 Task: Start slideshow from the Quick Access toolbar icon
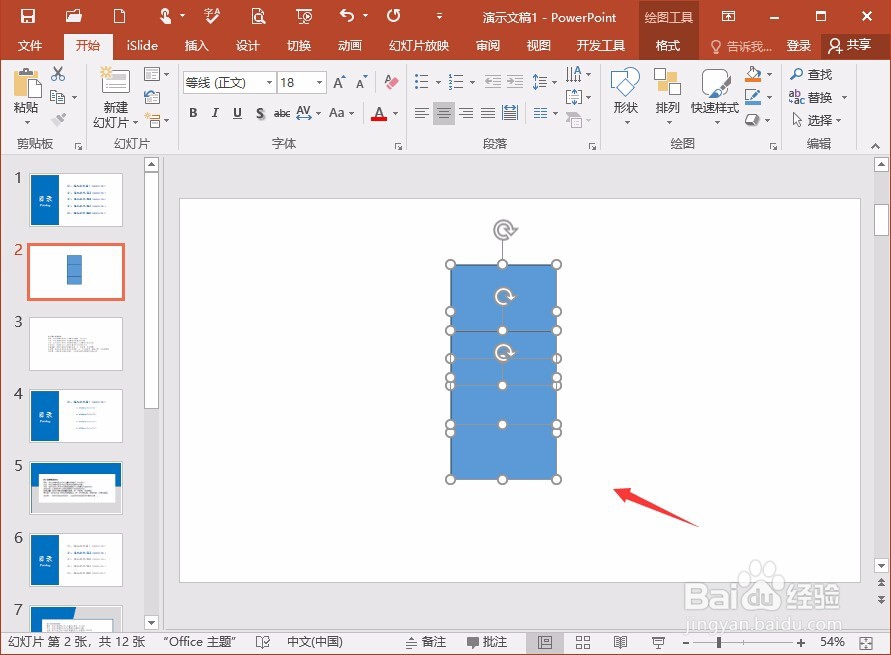point(305,16)
